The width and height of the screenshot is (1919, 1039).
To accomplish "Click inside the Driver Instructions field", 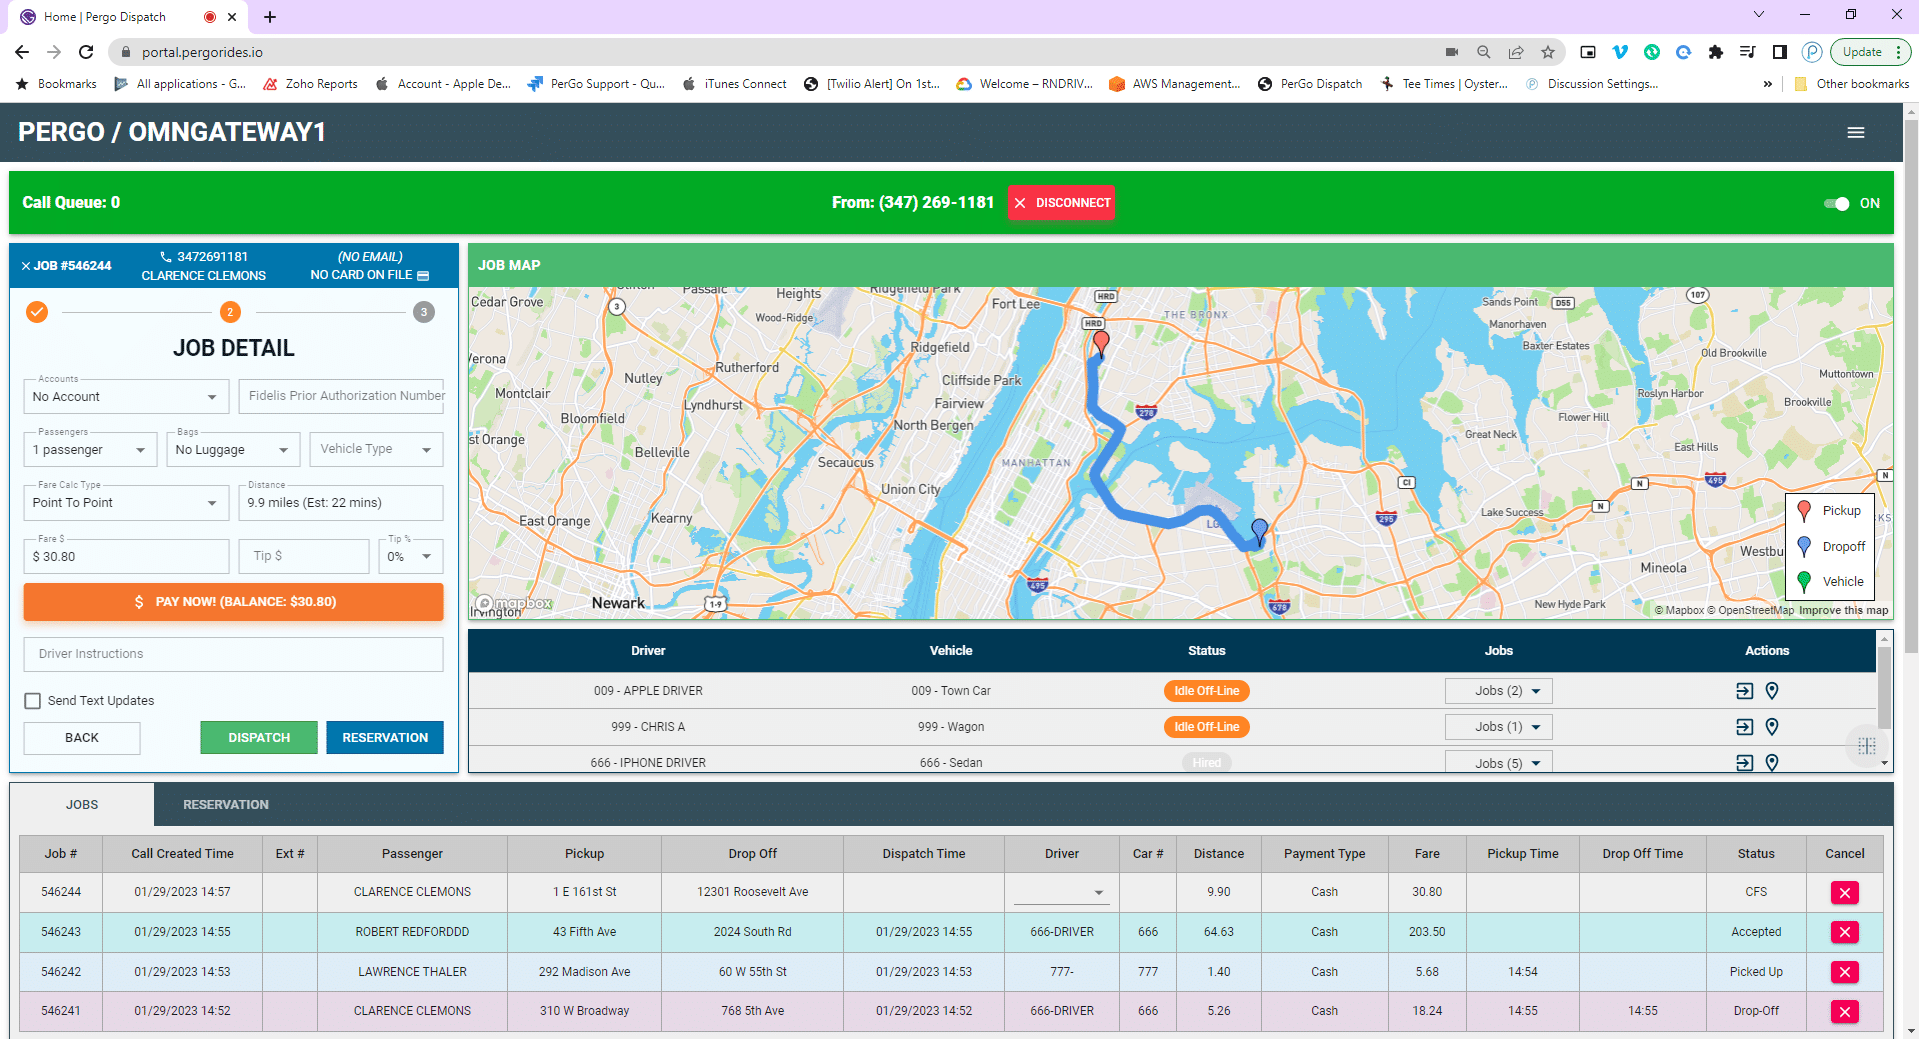I will (x=233, y=654).
